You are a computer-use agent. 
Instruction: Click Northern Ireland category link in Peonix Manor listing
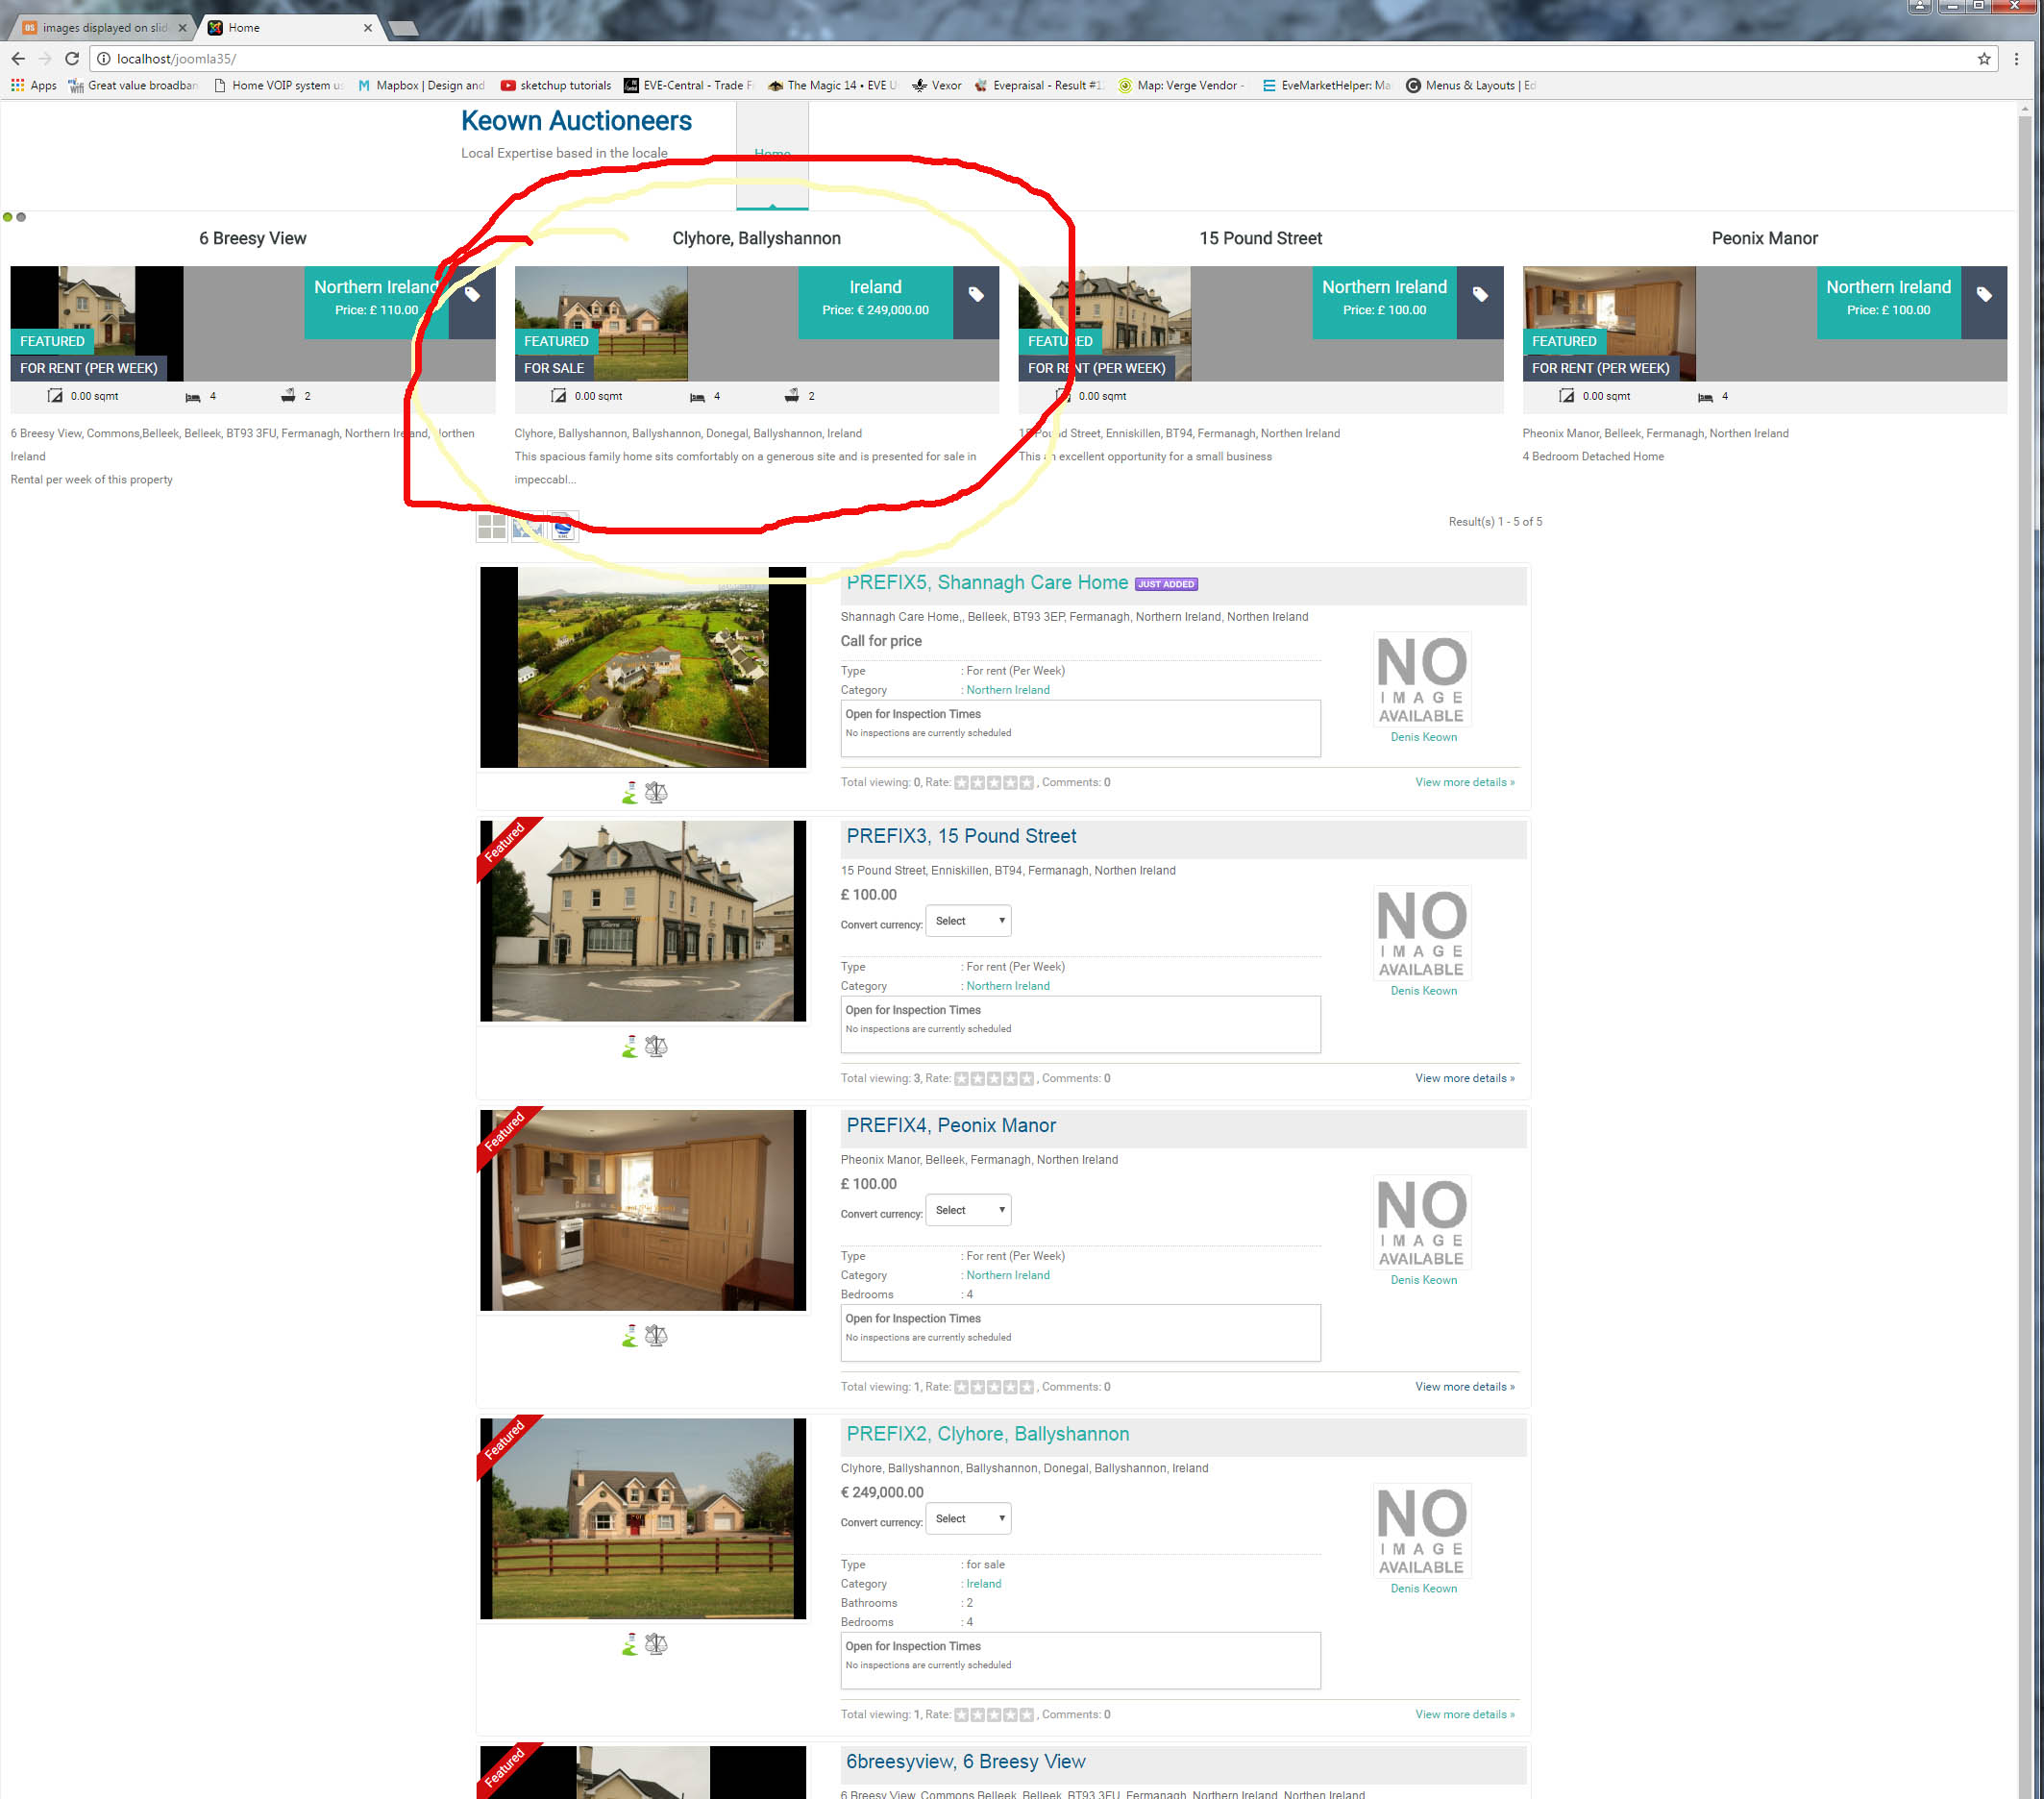pyautogui.click(x=1007, y=1276)
